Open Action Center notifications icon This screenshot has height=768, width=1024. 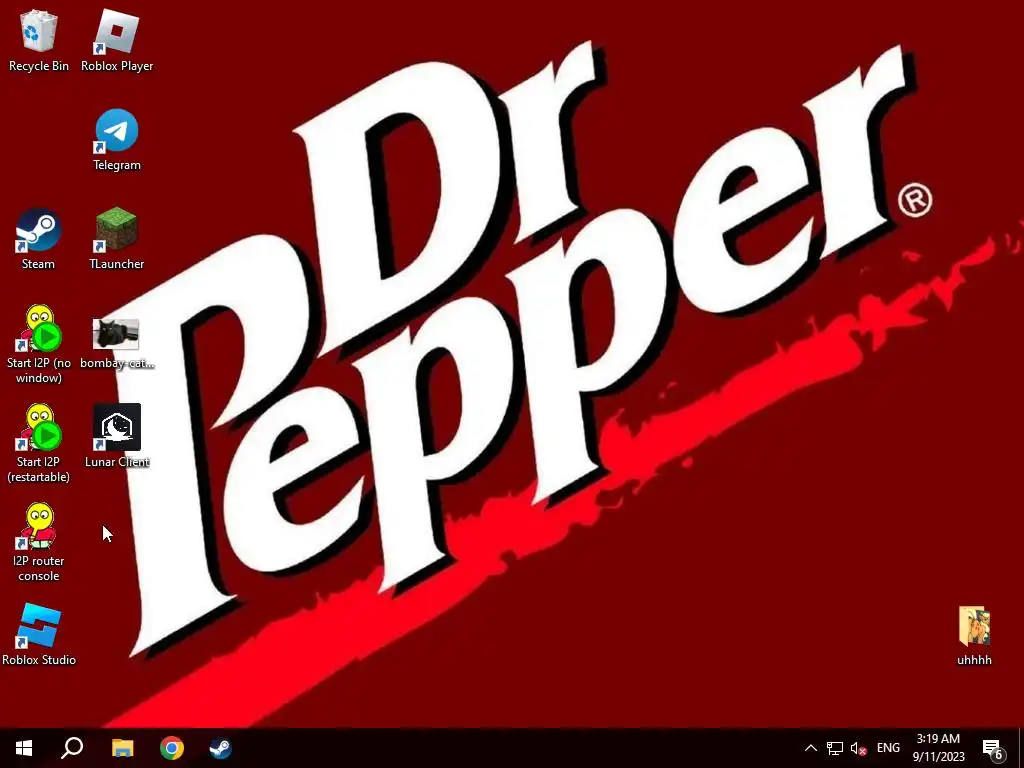993,748
